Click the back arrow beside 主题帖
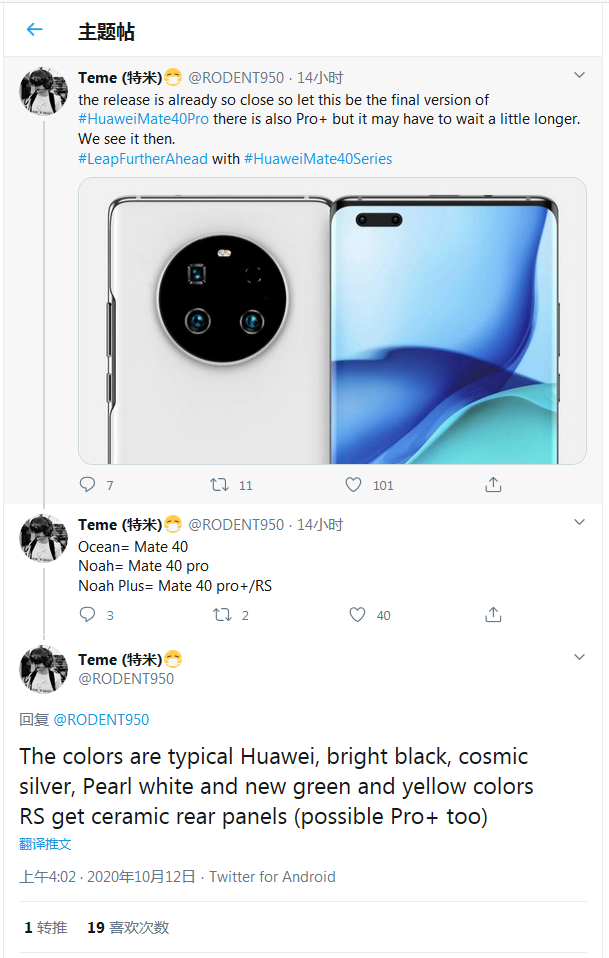Viewport: 609px width, 958px height. click(35, 30)
